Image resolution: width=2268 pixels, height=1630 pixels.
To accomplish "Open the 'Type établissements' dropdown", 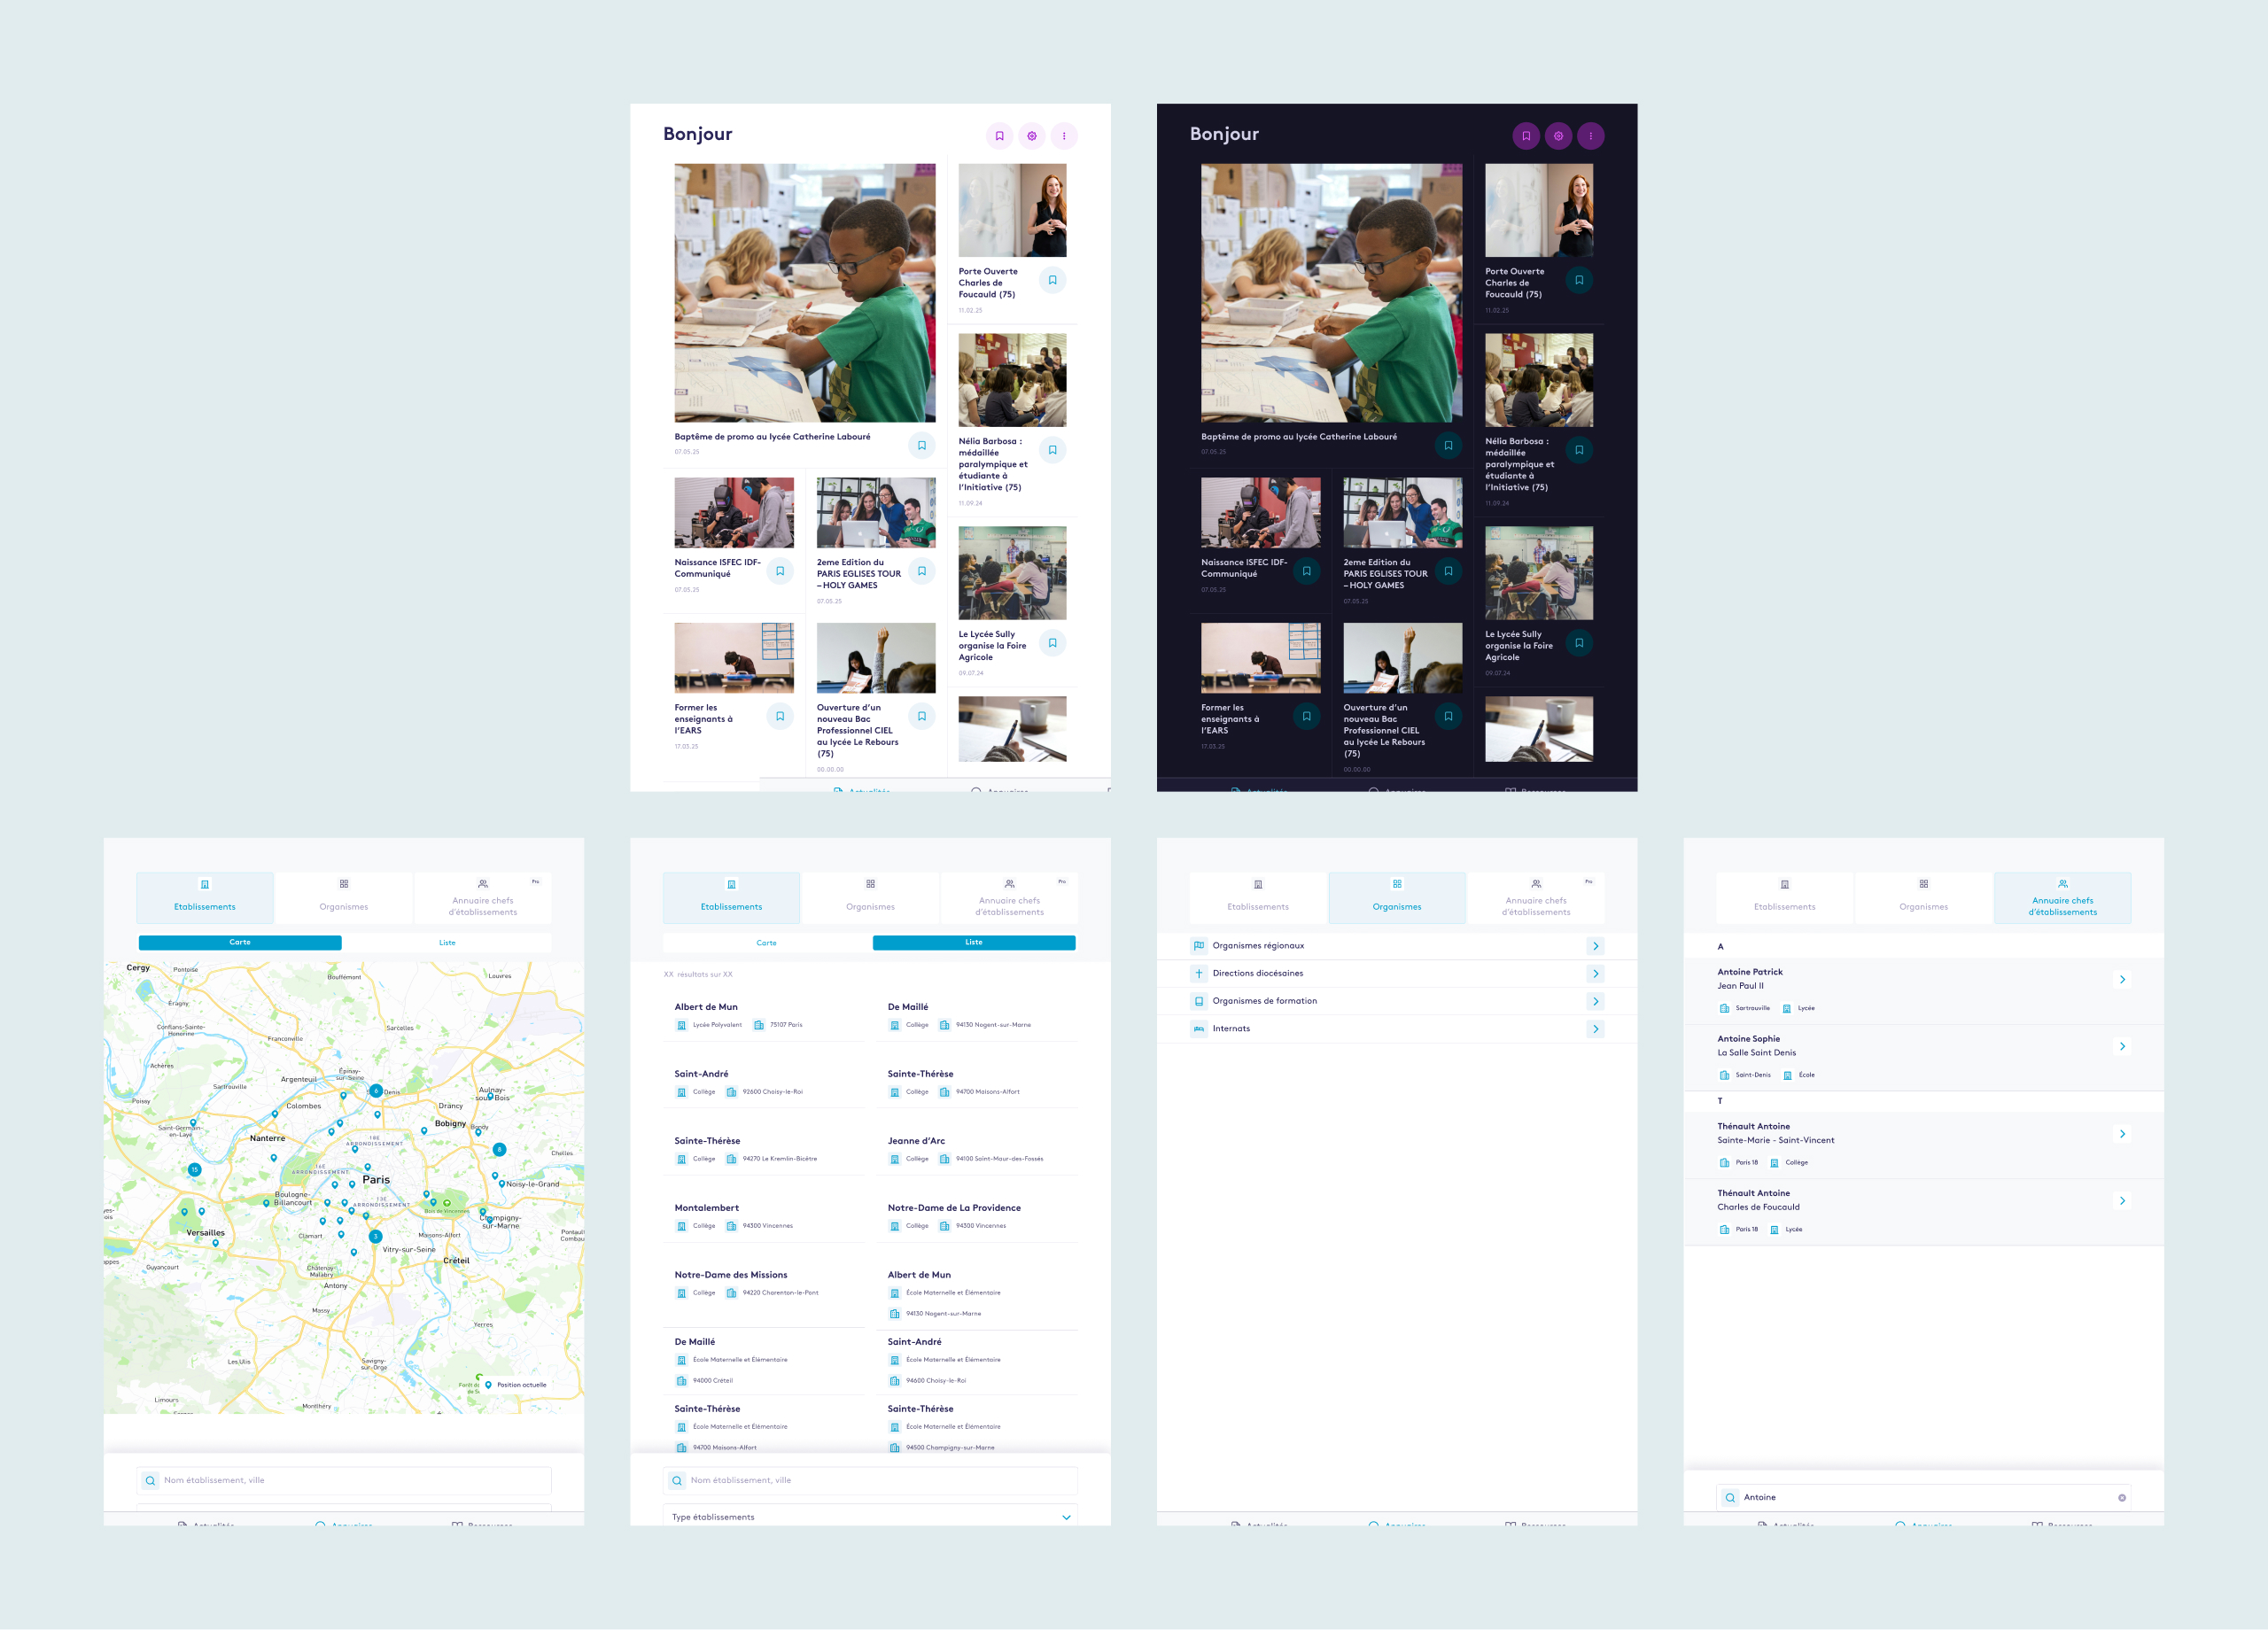I will tap(870, 1516).
